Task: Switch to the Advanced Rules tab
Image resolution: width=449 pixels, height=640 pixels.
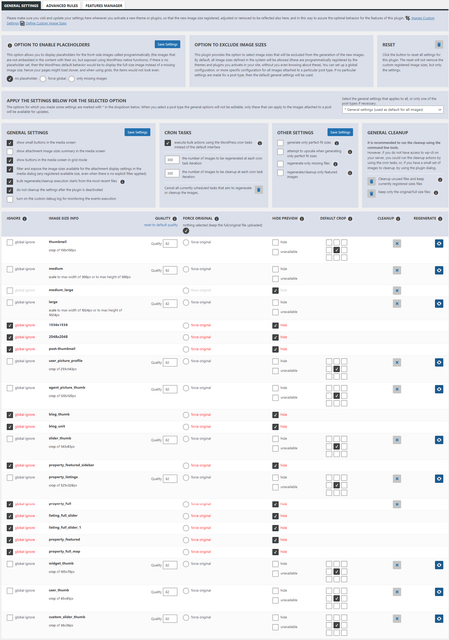Action: click(62, 5)
